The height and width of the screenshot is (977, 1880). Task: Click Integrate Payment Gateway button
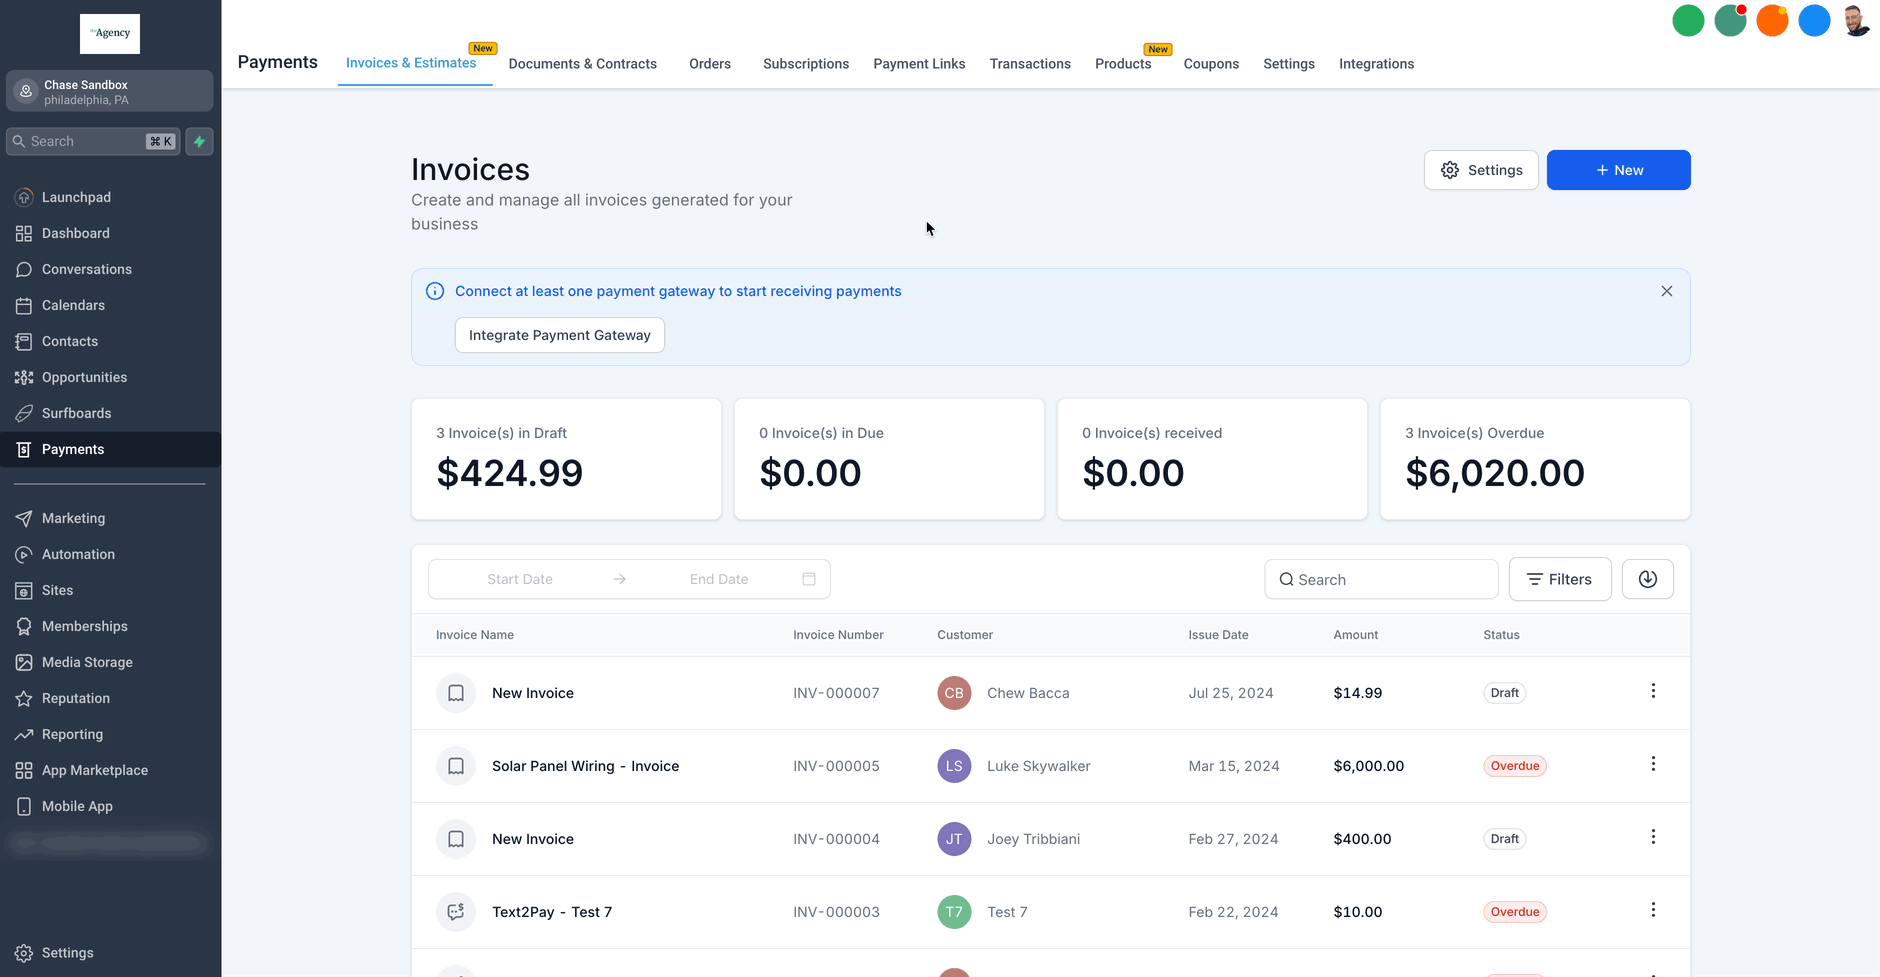[560, 335]
